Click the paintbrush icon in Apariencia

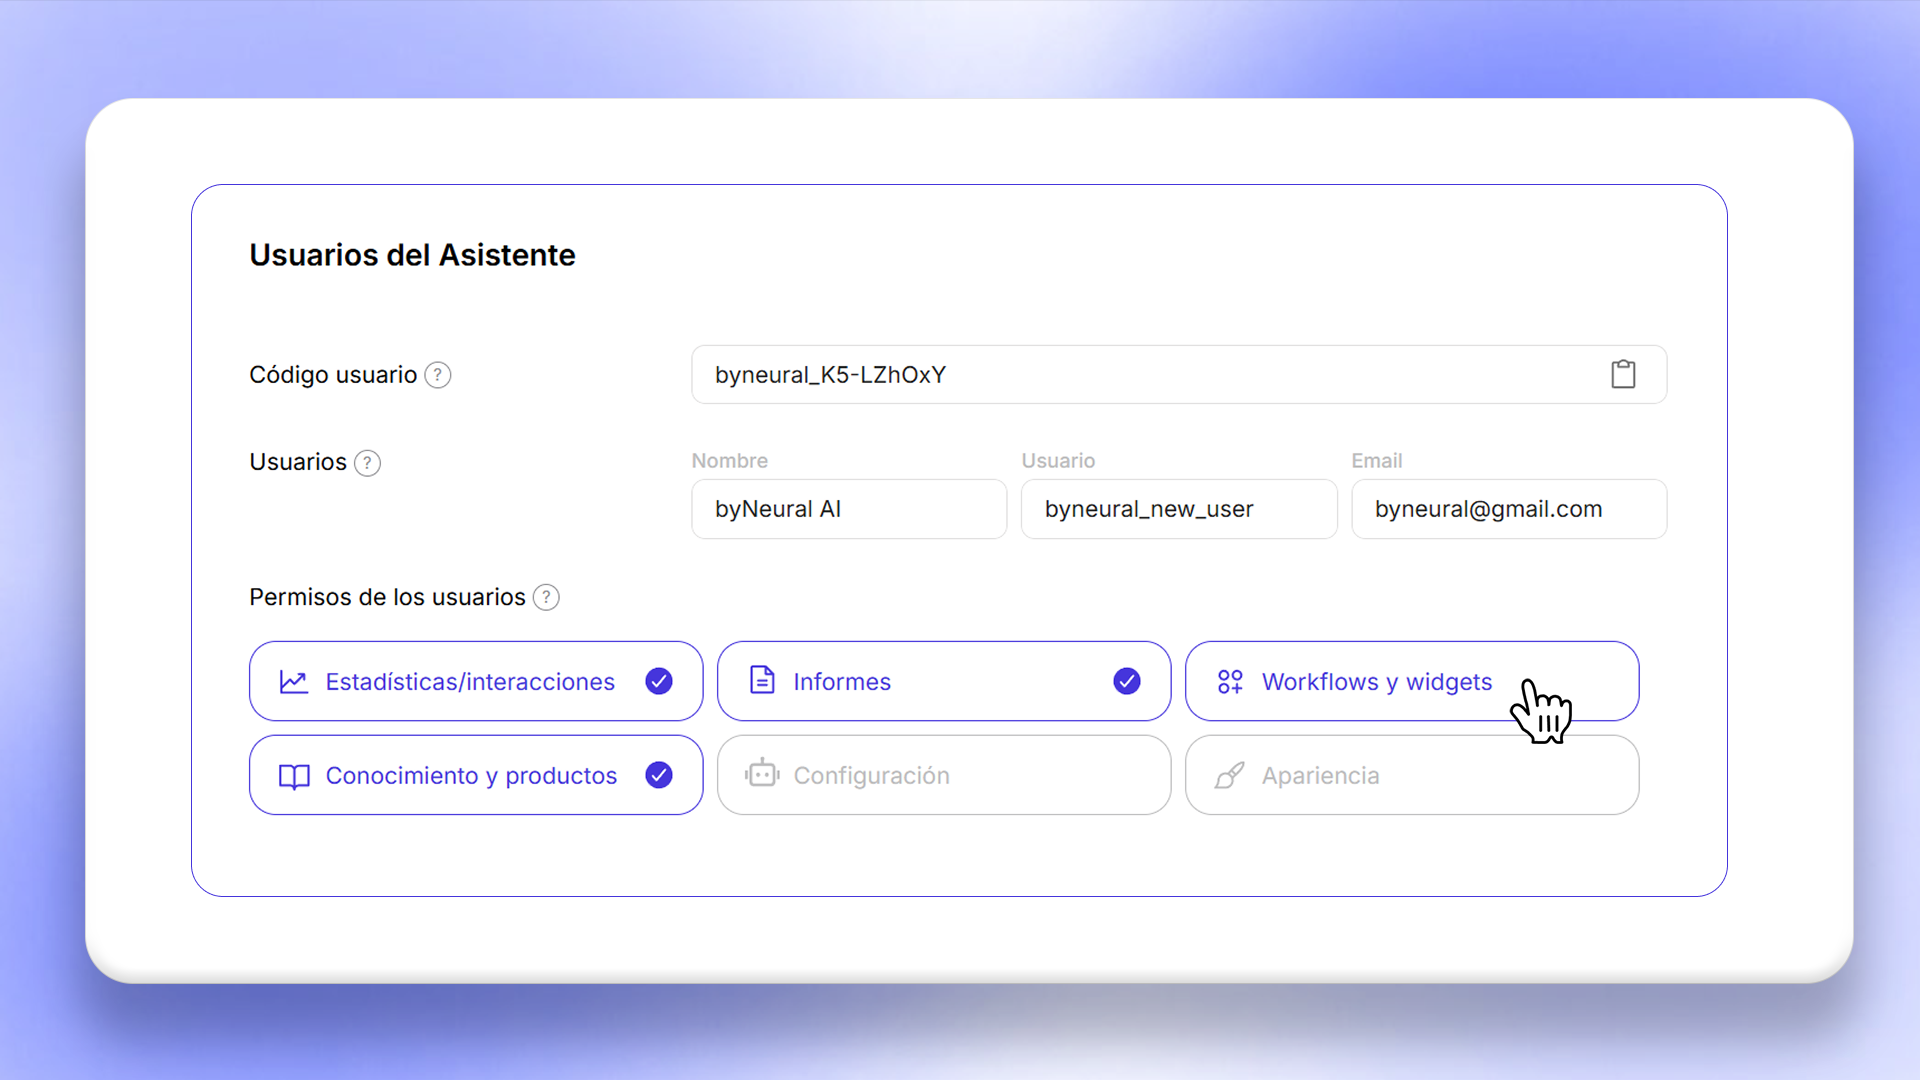(1230, 776)
